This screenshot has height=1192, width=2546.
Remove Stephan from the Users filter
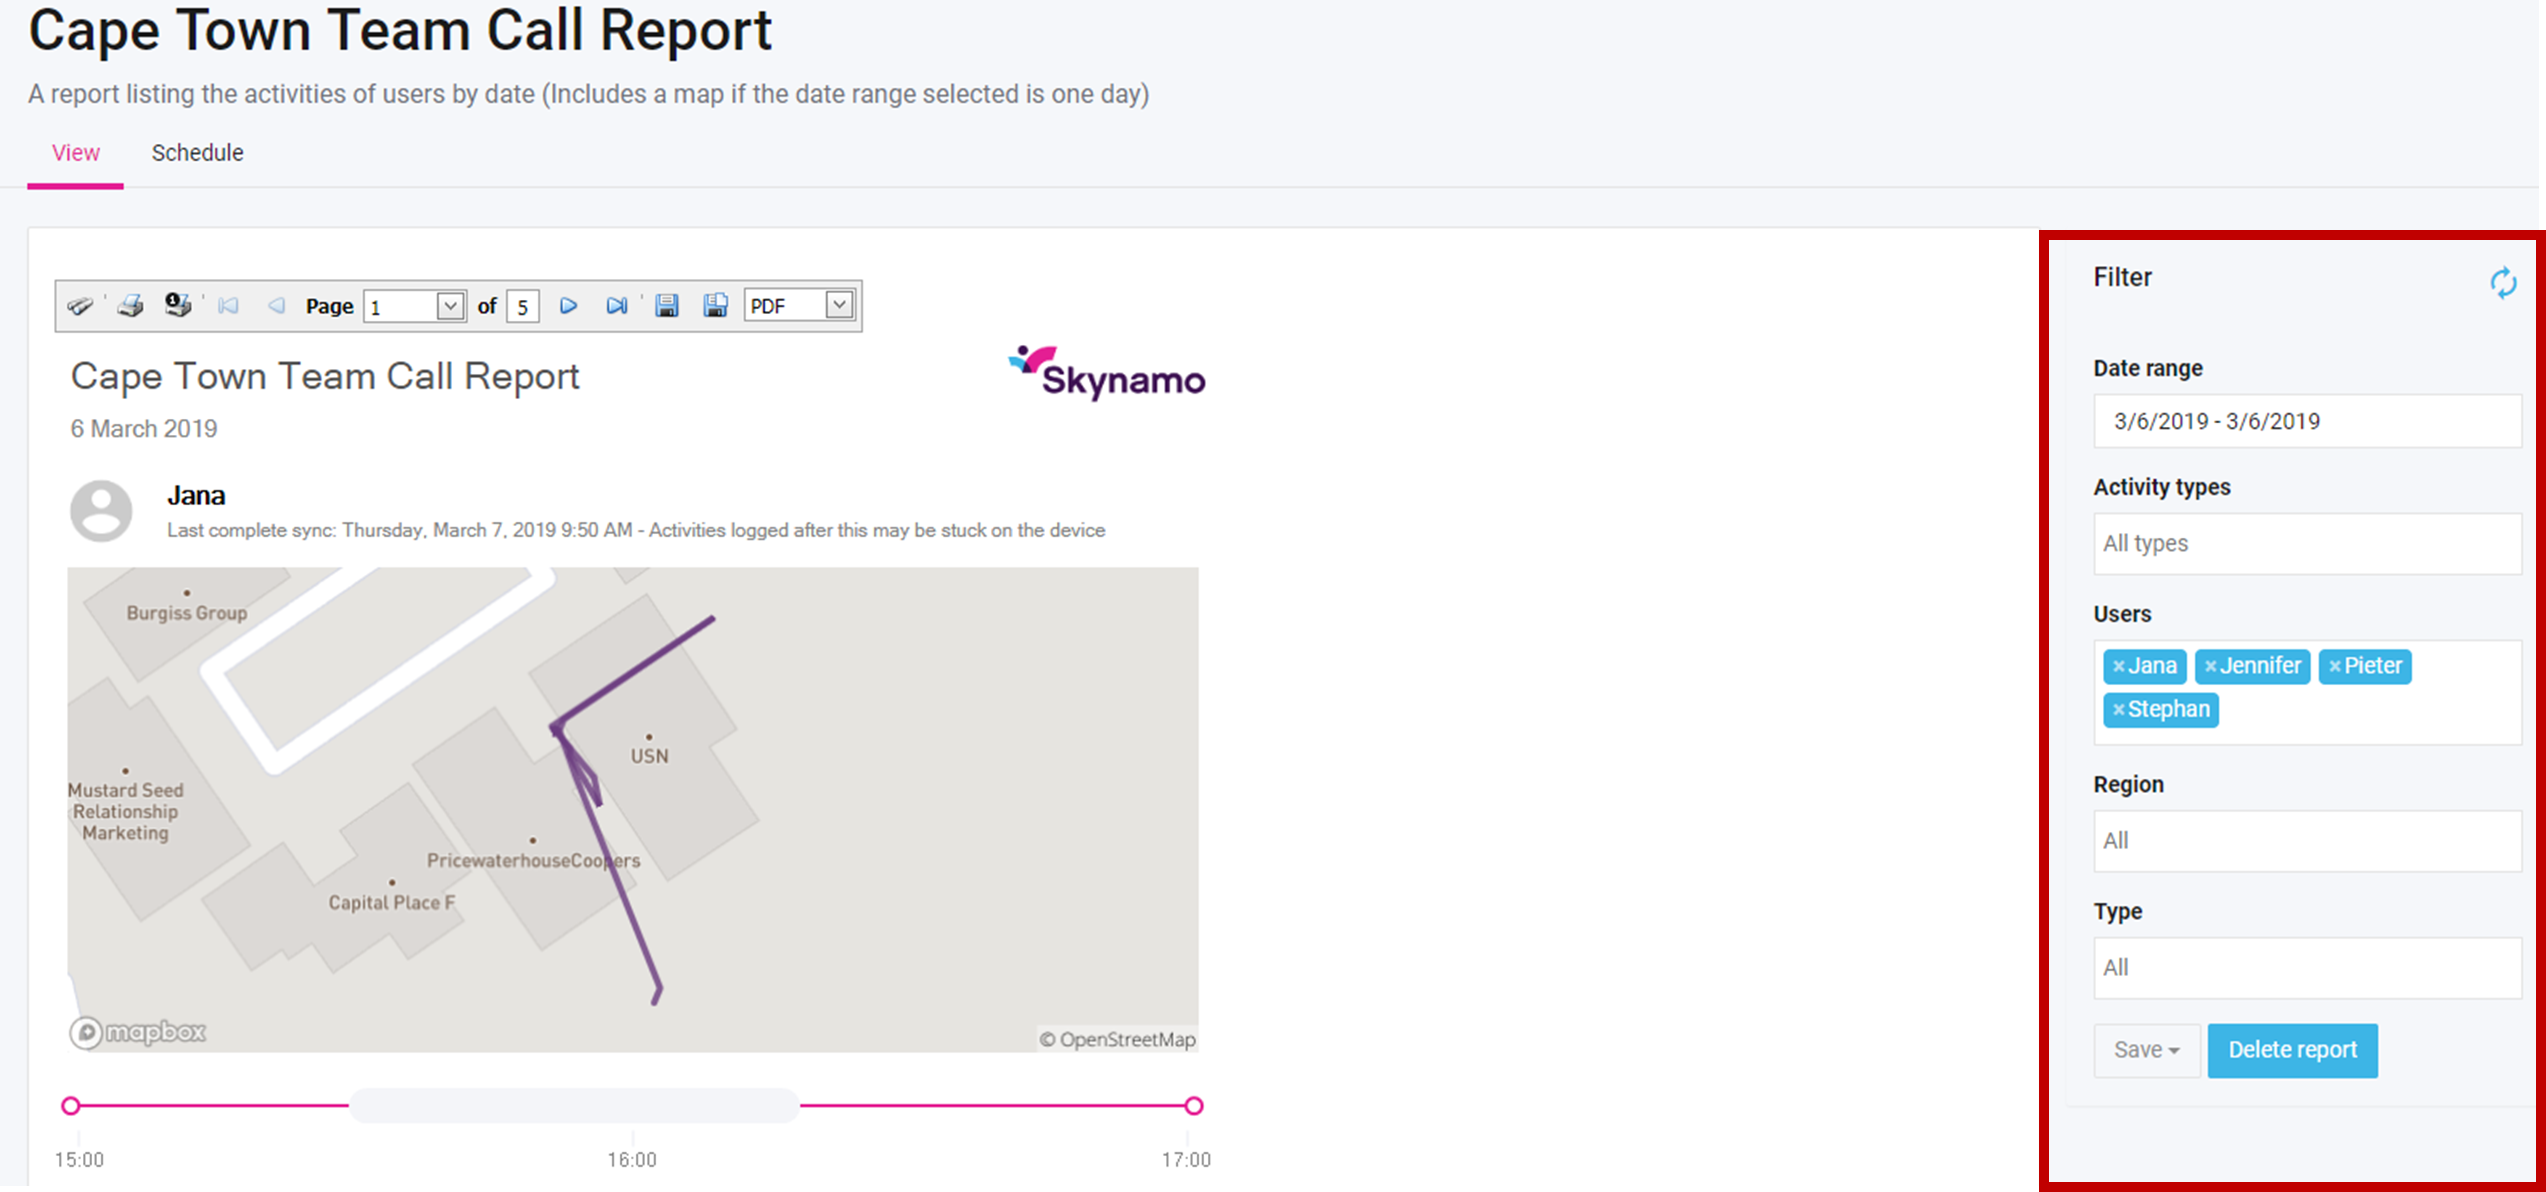(x=2118, y=710)
